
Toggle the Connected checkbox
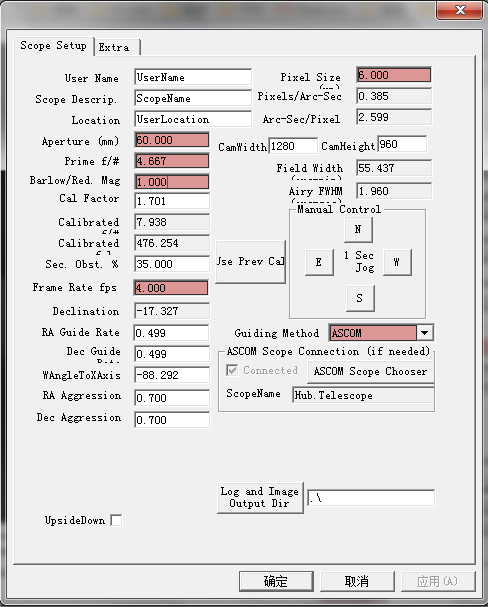click(x=232, y=370)
